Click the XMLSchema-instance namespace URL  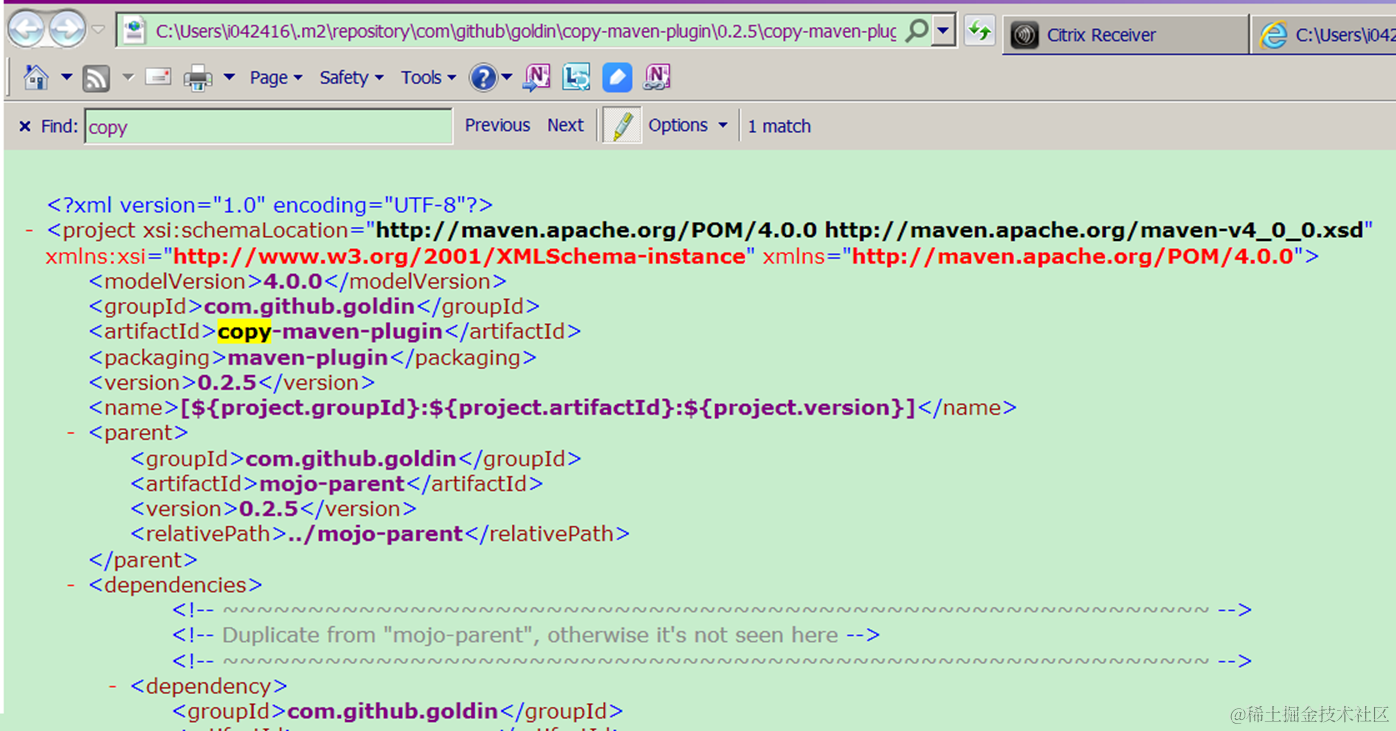point(460,256)
